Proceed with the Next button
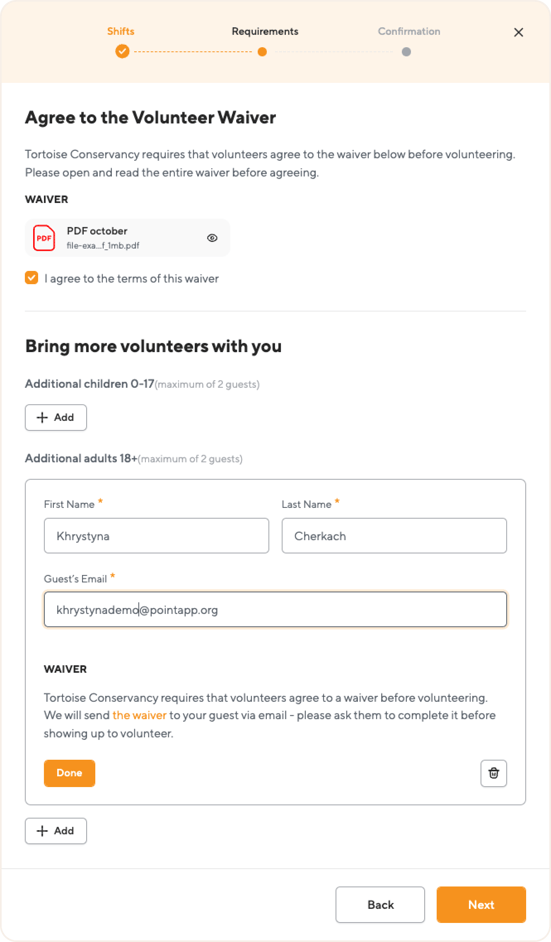Screen dimensions: 551x942 481,905
